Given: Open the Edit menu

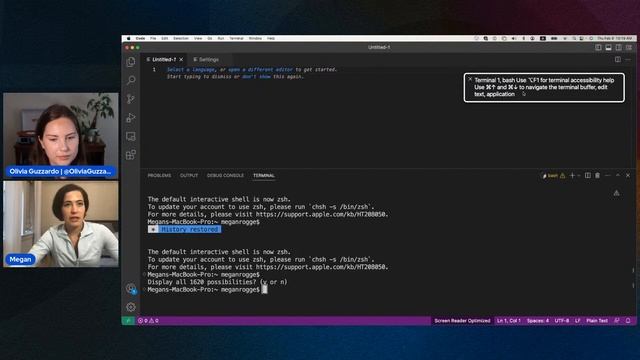Looking at the screenshot, I should click(164, 38).
